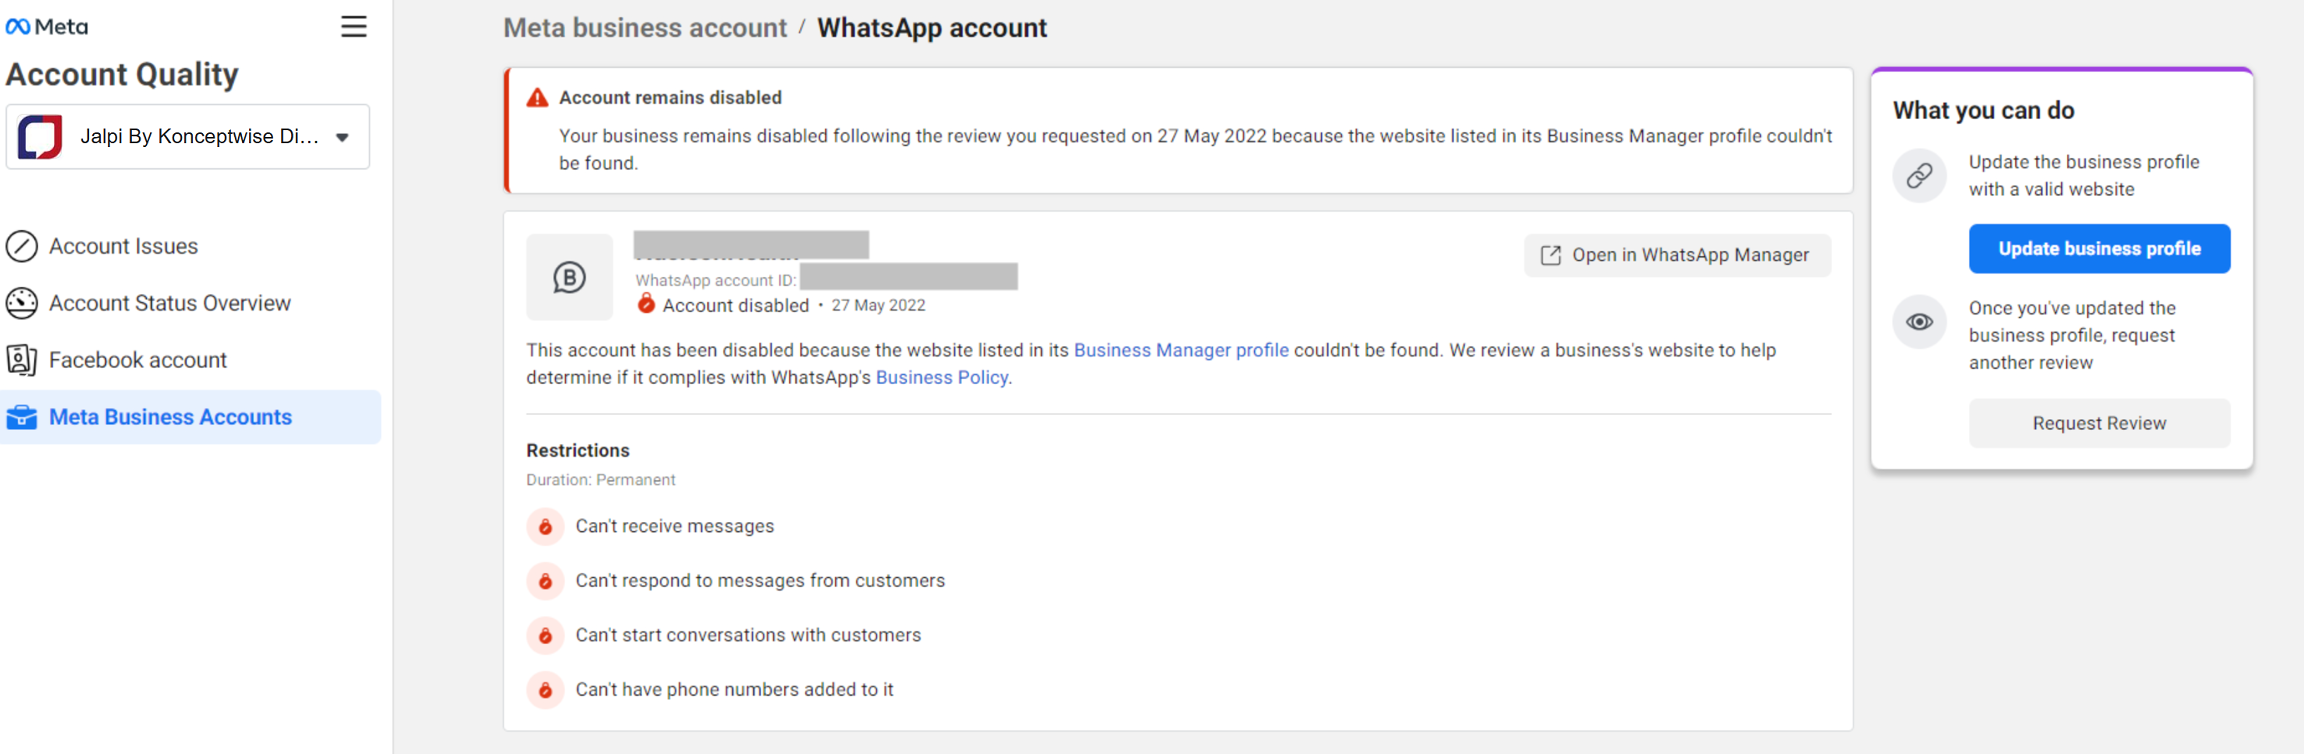Click the link chain icon in What you can do
Image resolution: width=2304 pixels, height=754 pixels.
coord(1919,176)
